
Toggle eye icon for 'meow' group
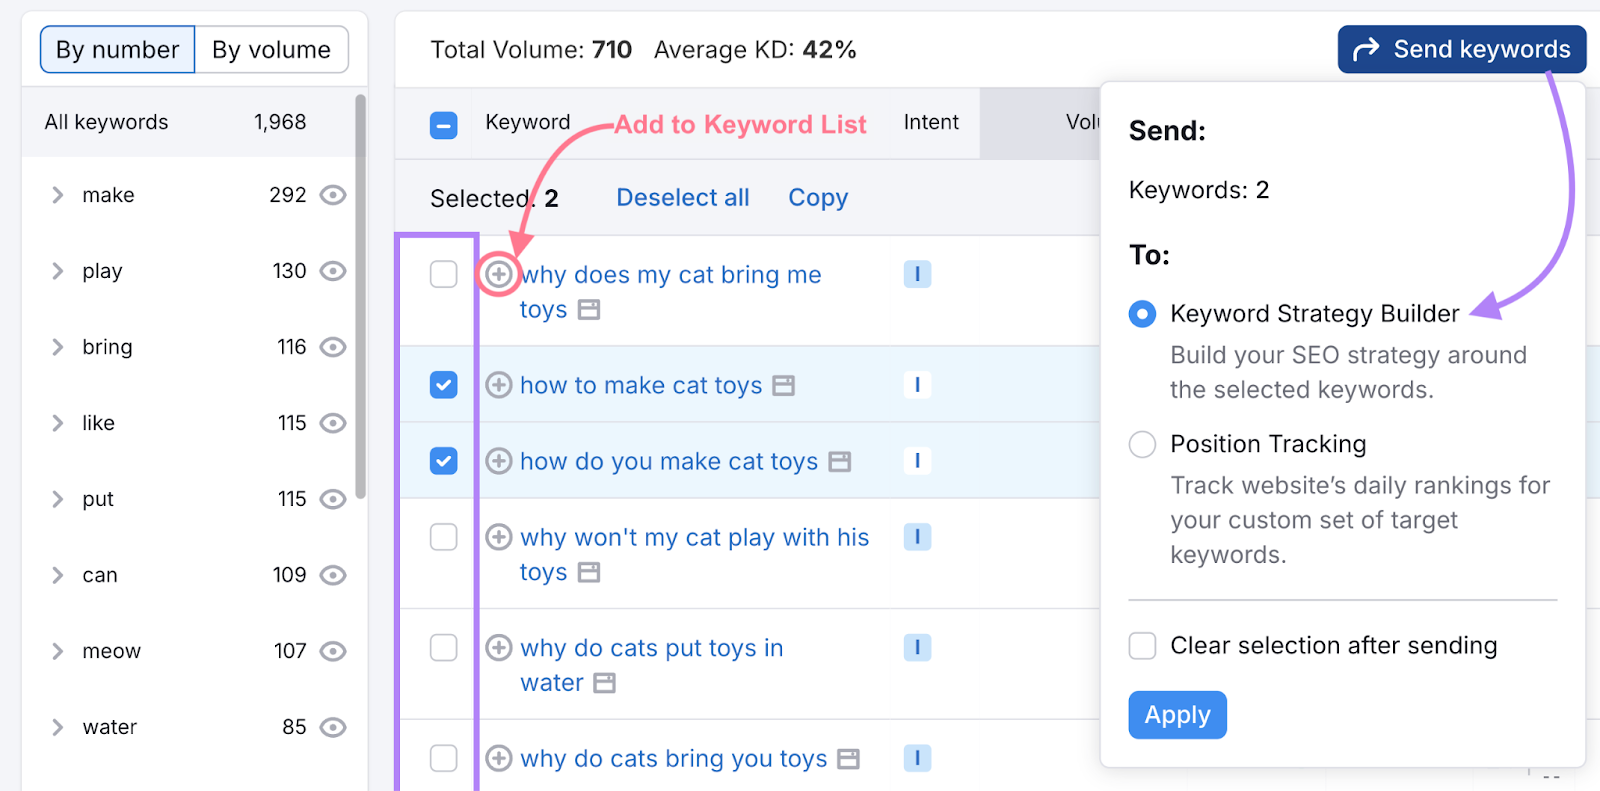click(333, 651)
